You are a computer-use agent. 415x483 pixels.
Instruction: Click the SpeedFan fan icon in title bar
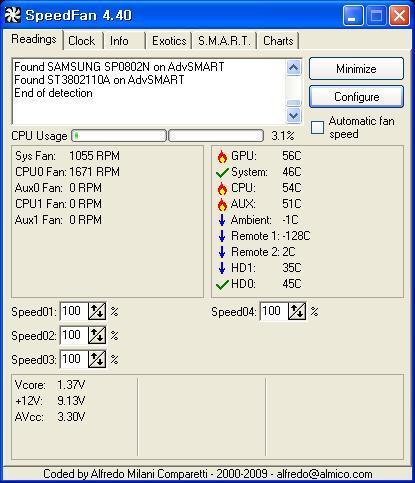pos(13,15)
